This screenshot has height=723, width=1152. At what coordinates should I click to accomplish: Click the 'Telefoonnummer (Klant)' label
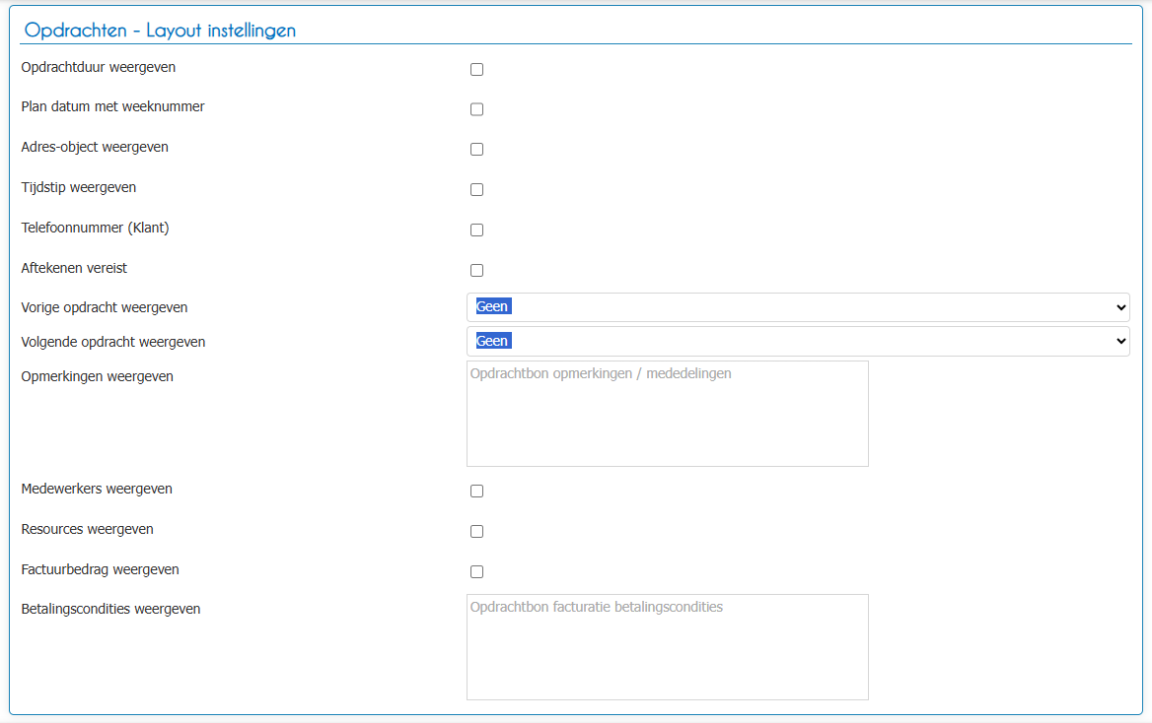tap(95, 228)
